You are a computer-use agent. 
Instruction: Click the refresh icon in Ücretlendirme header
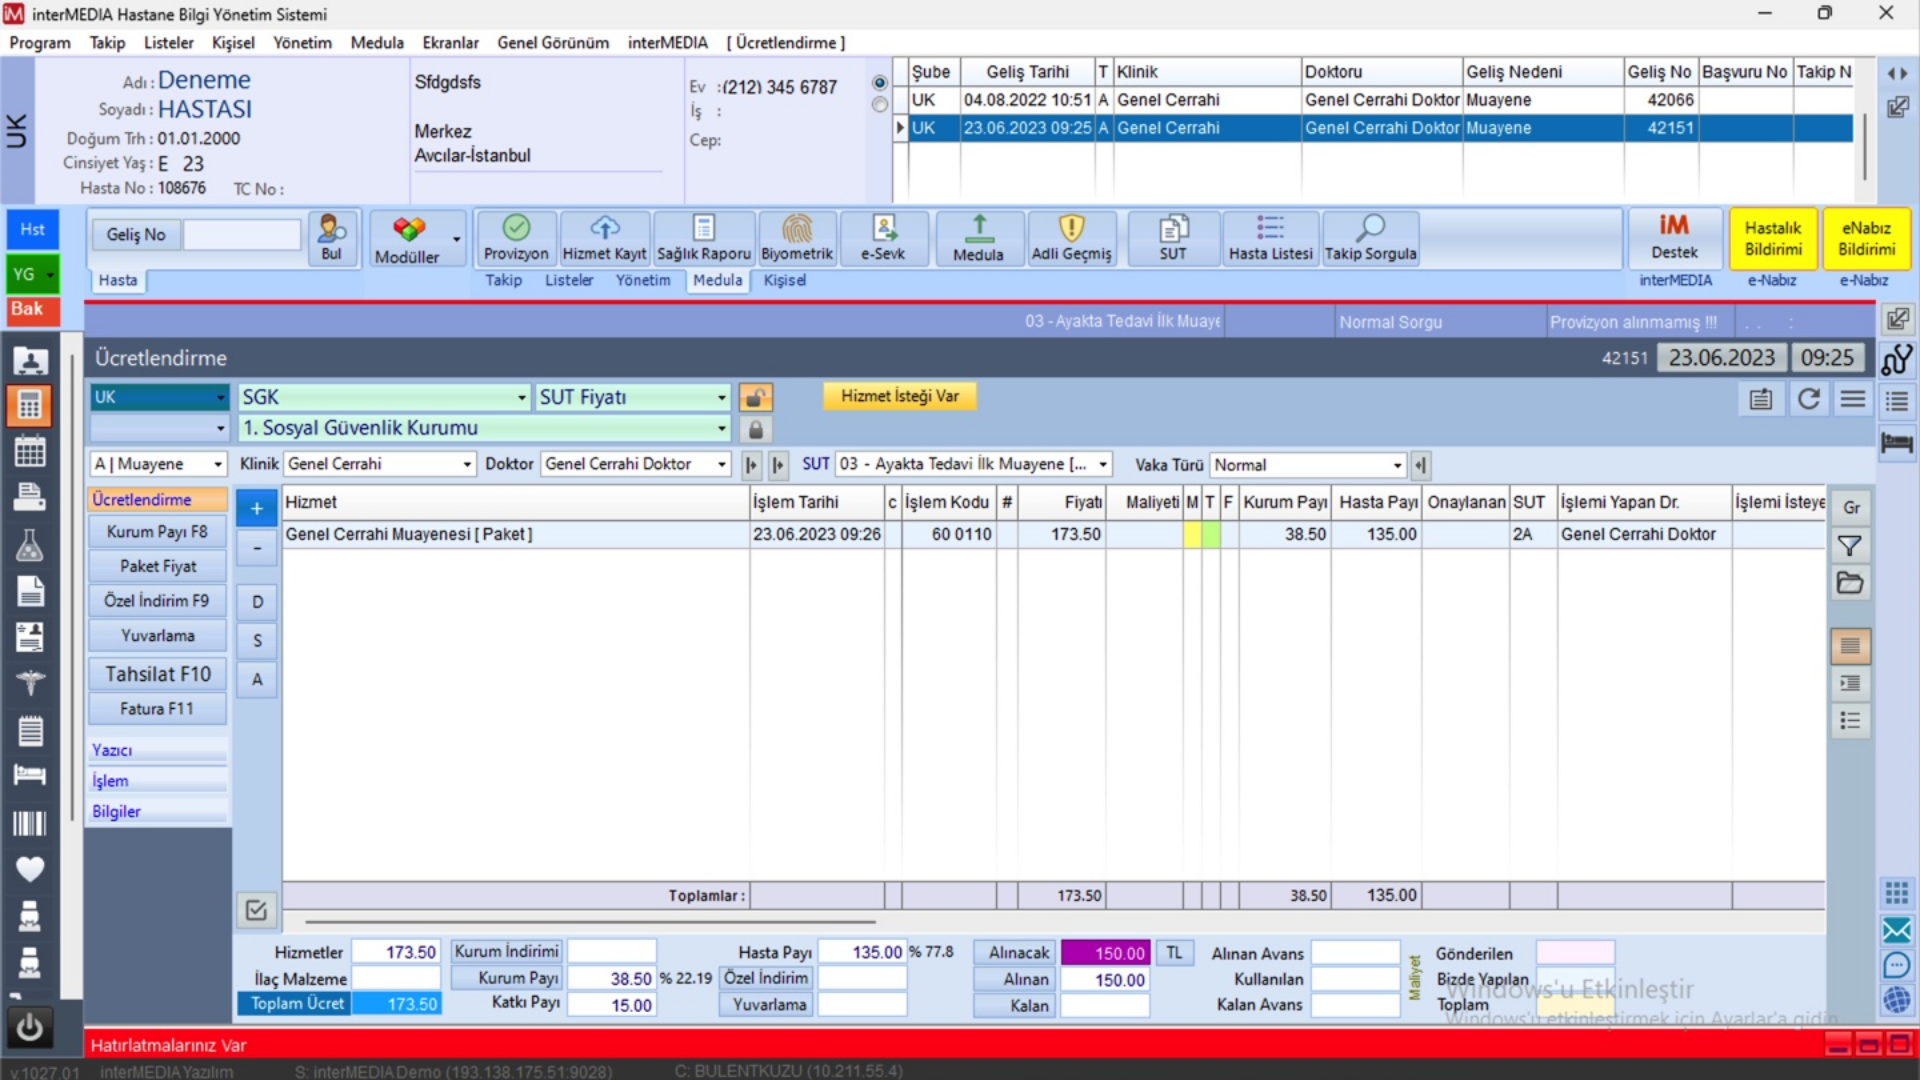(x=1808, y=399)
